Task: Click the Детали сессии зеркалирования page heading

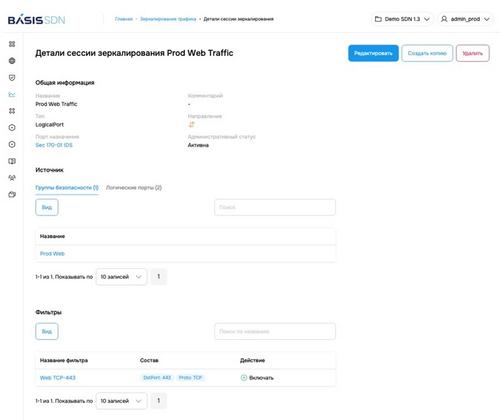Action: click(x=134, y=53)
